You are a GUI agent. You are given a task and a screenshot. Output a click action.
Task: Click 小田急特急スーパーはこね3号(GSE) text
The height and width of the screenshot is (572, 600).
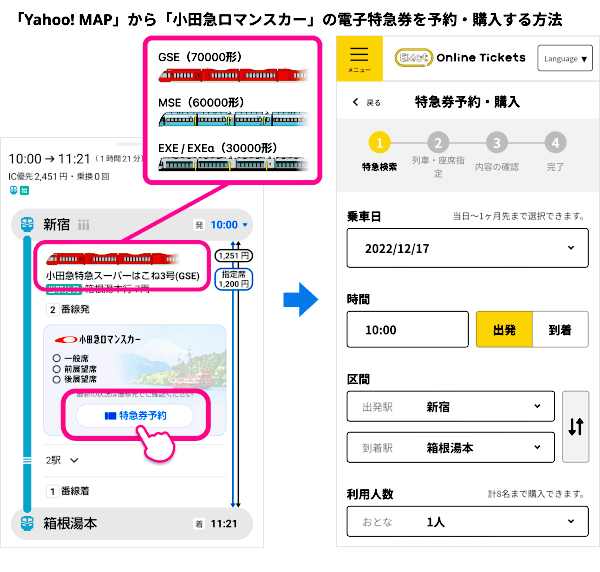pyautogui.click(x=122, y=276)
